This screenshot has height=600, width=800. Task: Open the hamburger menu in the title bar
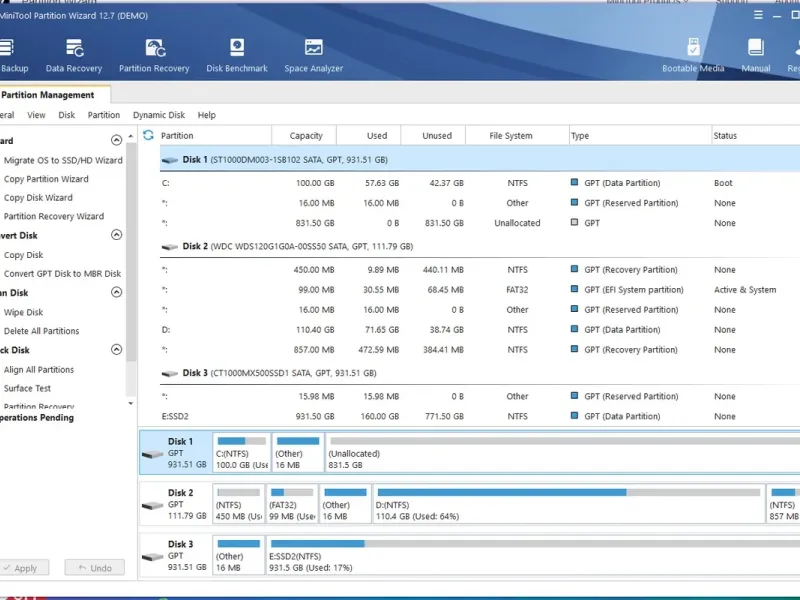tap(758, 15)
